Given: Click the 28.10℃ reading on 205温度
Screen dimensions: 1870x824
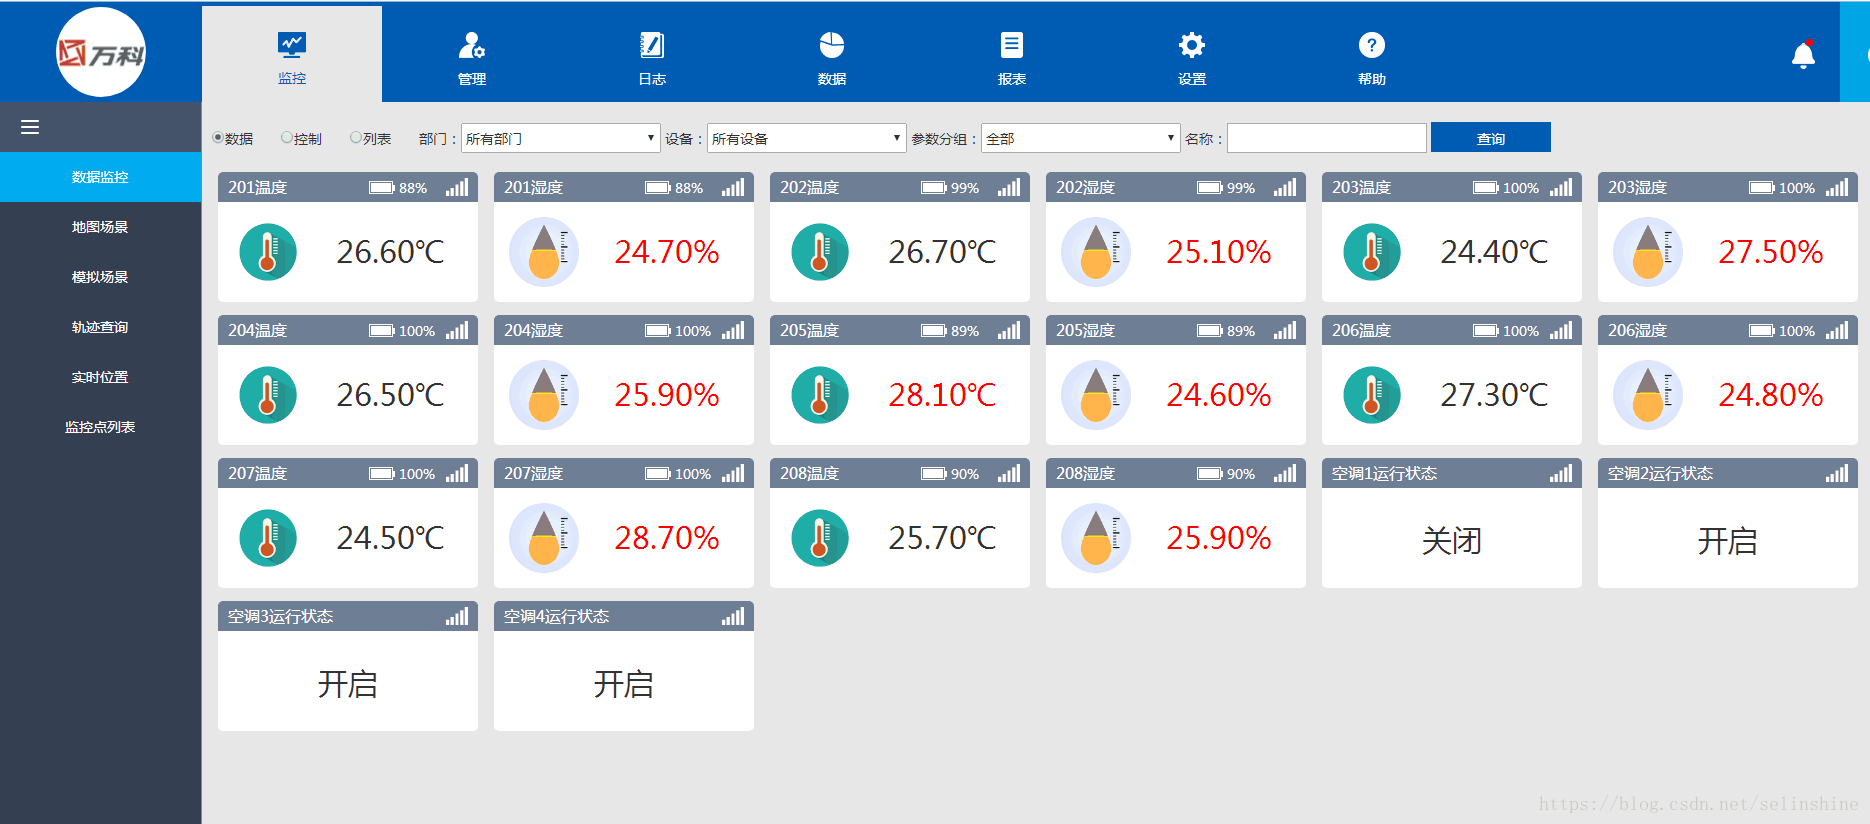Looking at the screenshot, I should pyautogui.click(x=942, y=395).
